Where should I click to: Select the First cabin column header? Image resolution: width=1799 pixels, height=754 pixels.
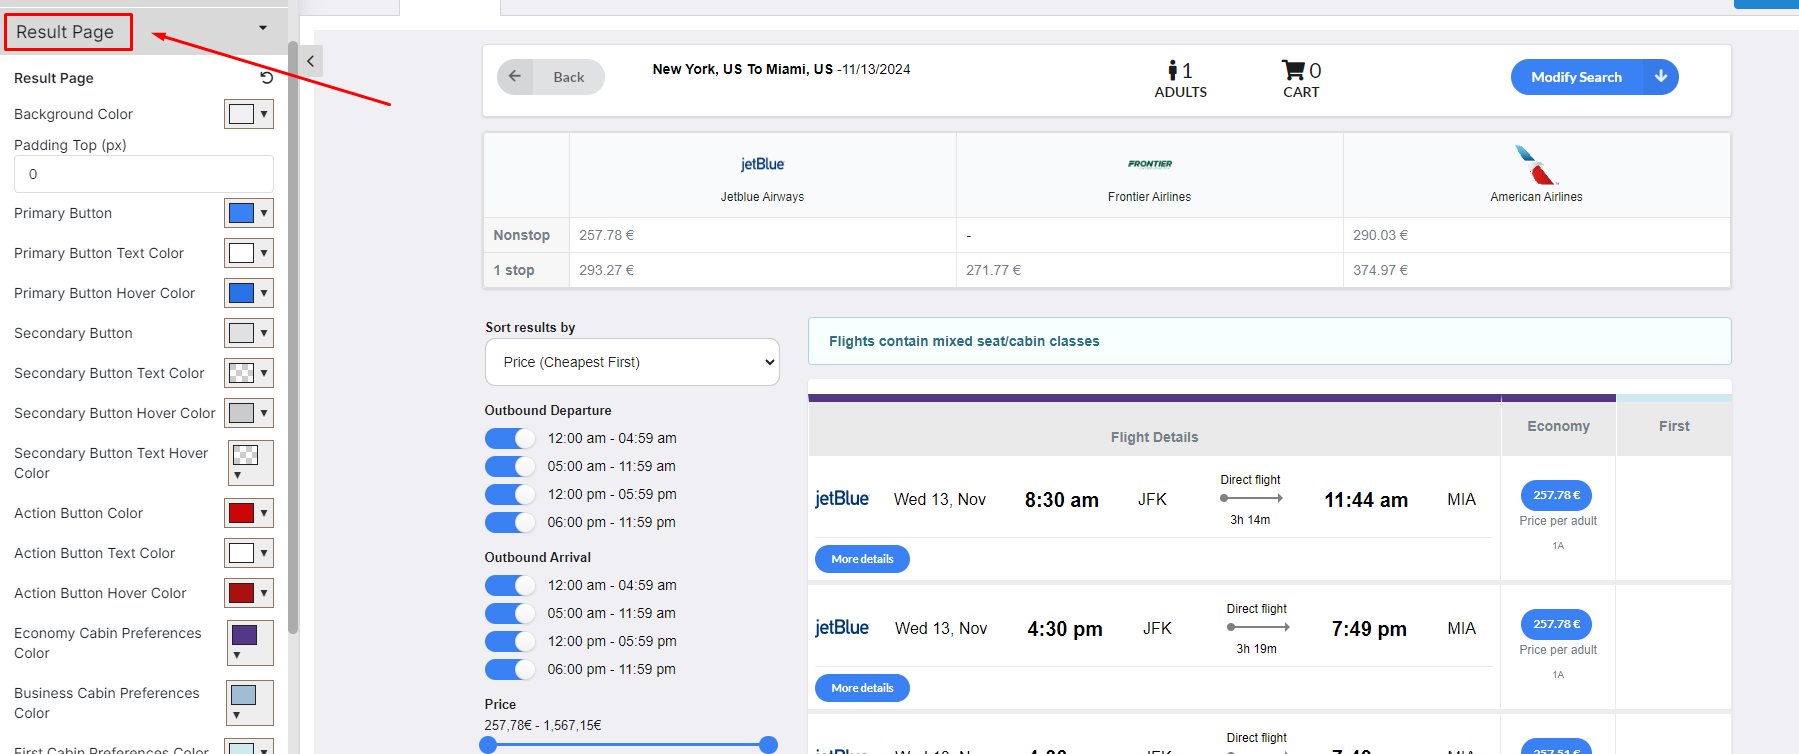tap(1674, 426)
